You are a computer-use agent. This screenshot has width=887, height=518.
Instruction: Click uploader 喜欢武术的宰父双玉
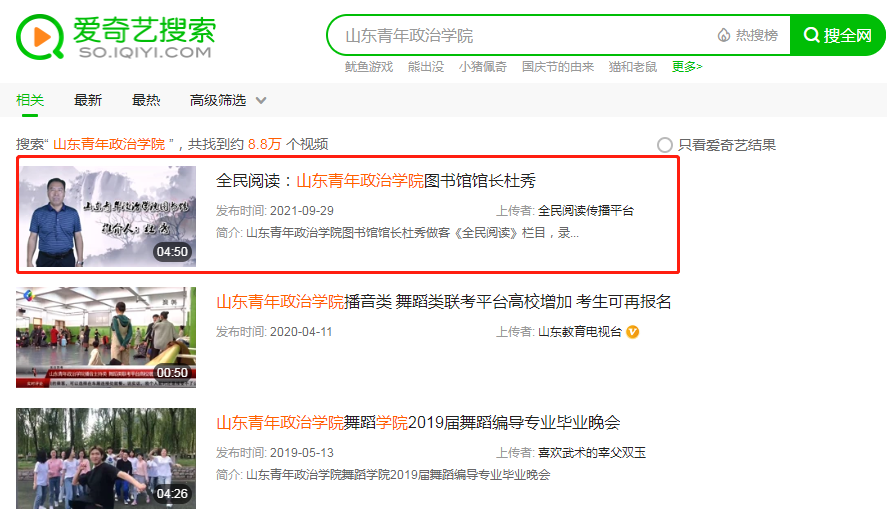[592, 453]
